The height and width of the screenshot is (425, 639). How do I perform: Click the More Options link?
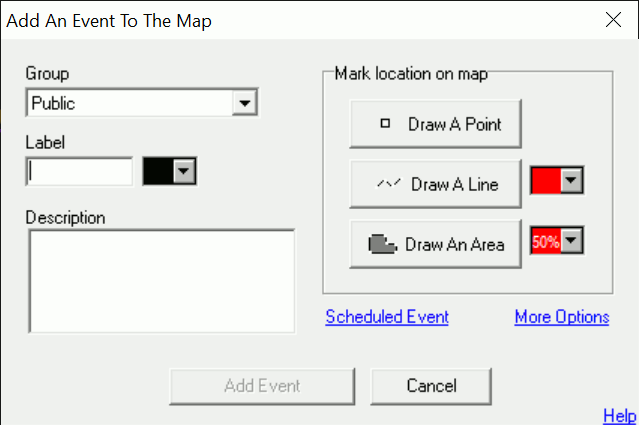pos(561,317)
